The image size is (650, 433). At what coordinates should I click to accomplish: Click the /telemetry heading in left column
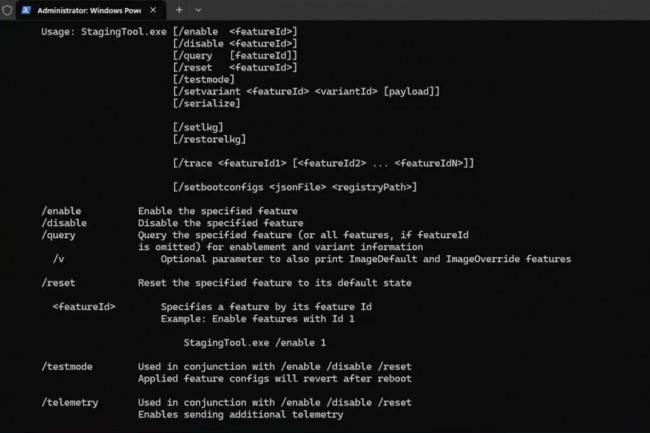click(70, 402)
